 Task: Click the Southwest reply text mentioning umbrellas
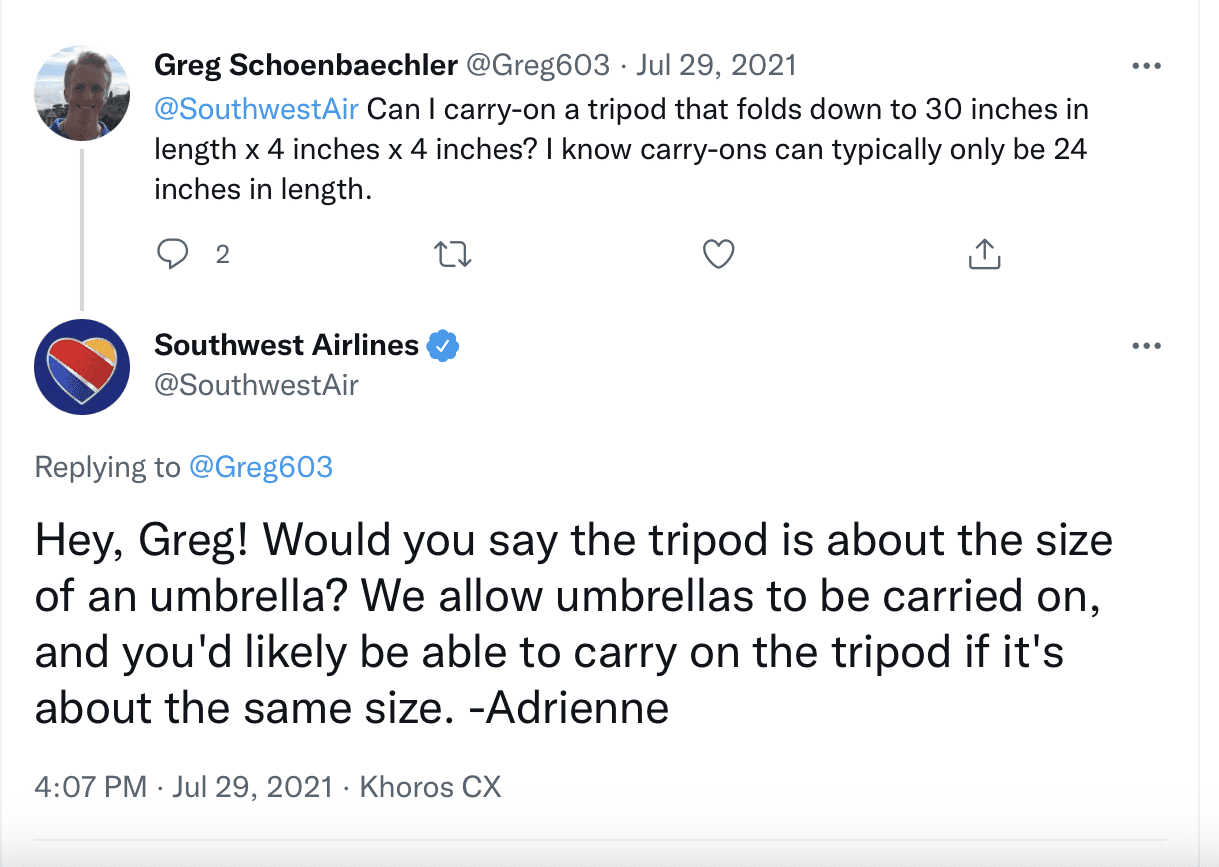coord(574,624)
